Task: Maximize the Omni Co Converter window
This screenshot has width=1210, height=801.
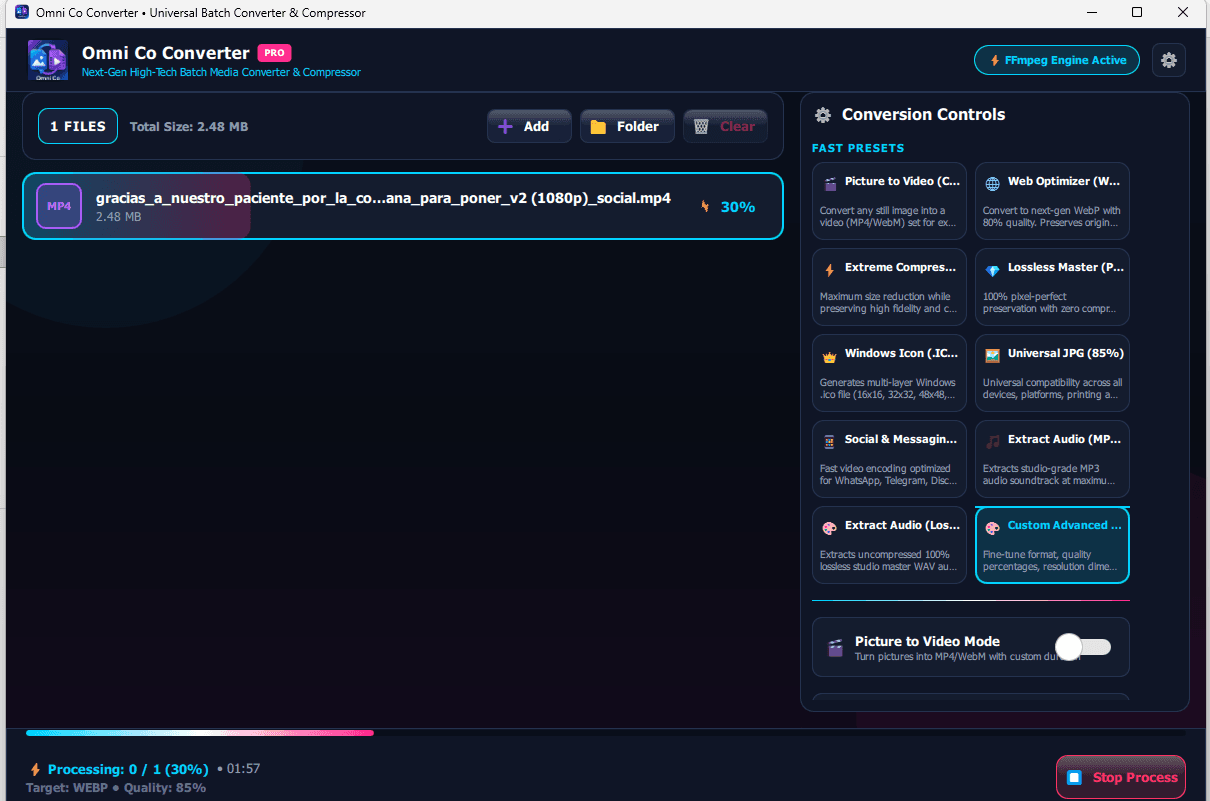Action: coord(1137,13)
